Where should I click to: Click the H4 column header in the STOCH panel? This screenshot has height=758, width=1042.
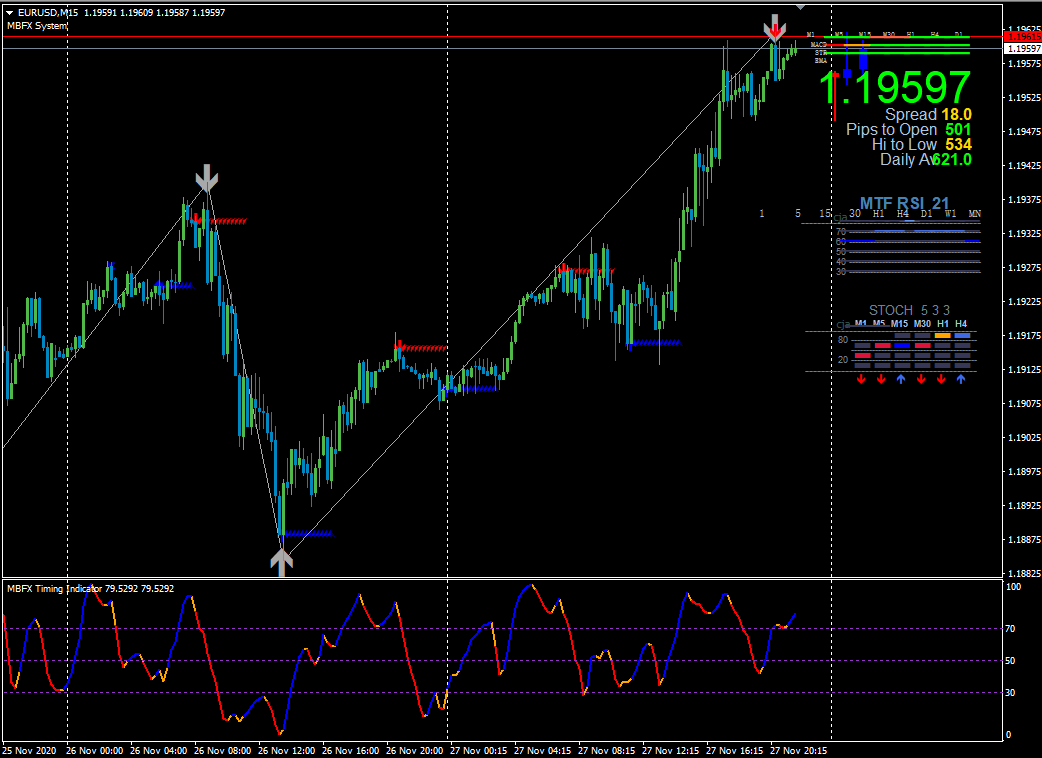pyautogui.click(x=961, y=324)
